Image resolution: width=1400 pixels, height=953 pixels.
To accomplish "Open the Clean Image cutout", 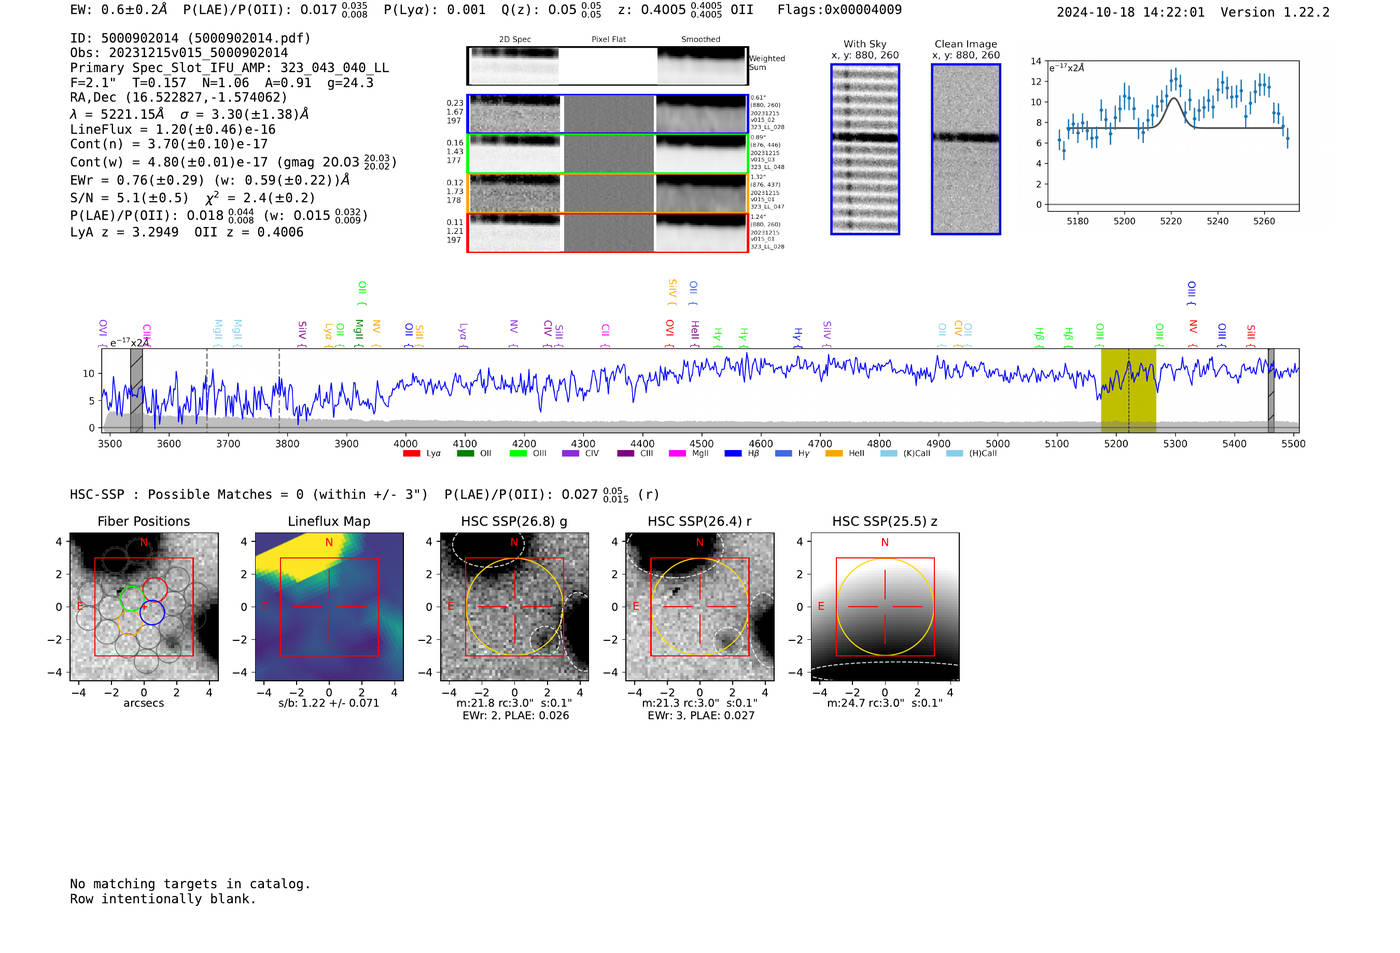I will click(966, 149).
